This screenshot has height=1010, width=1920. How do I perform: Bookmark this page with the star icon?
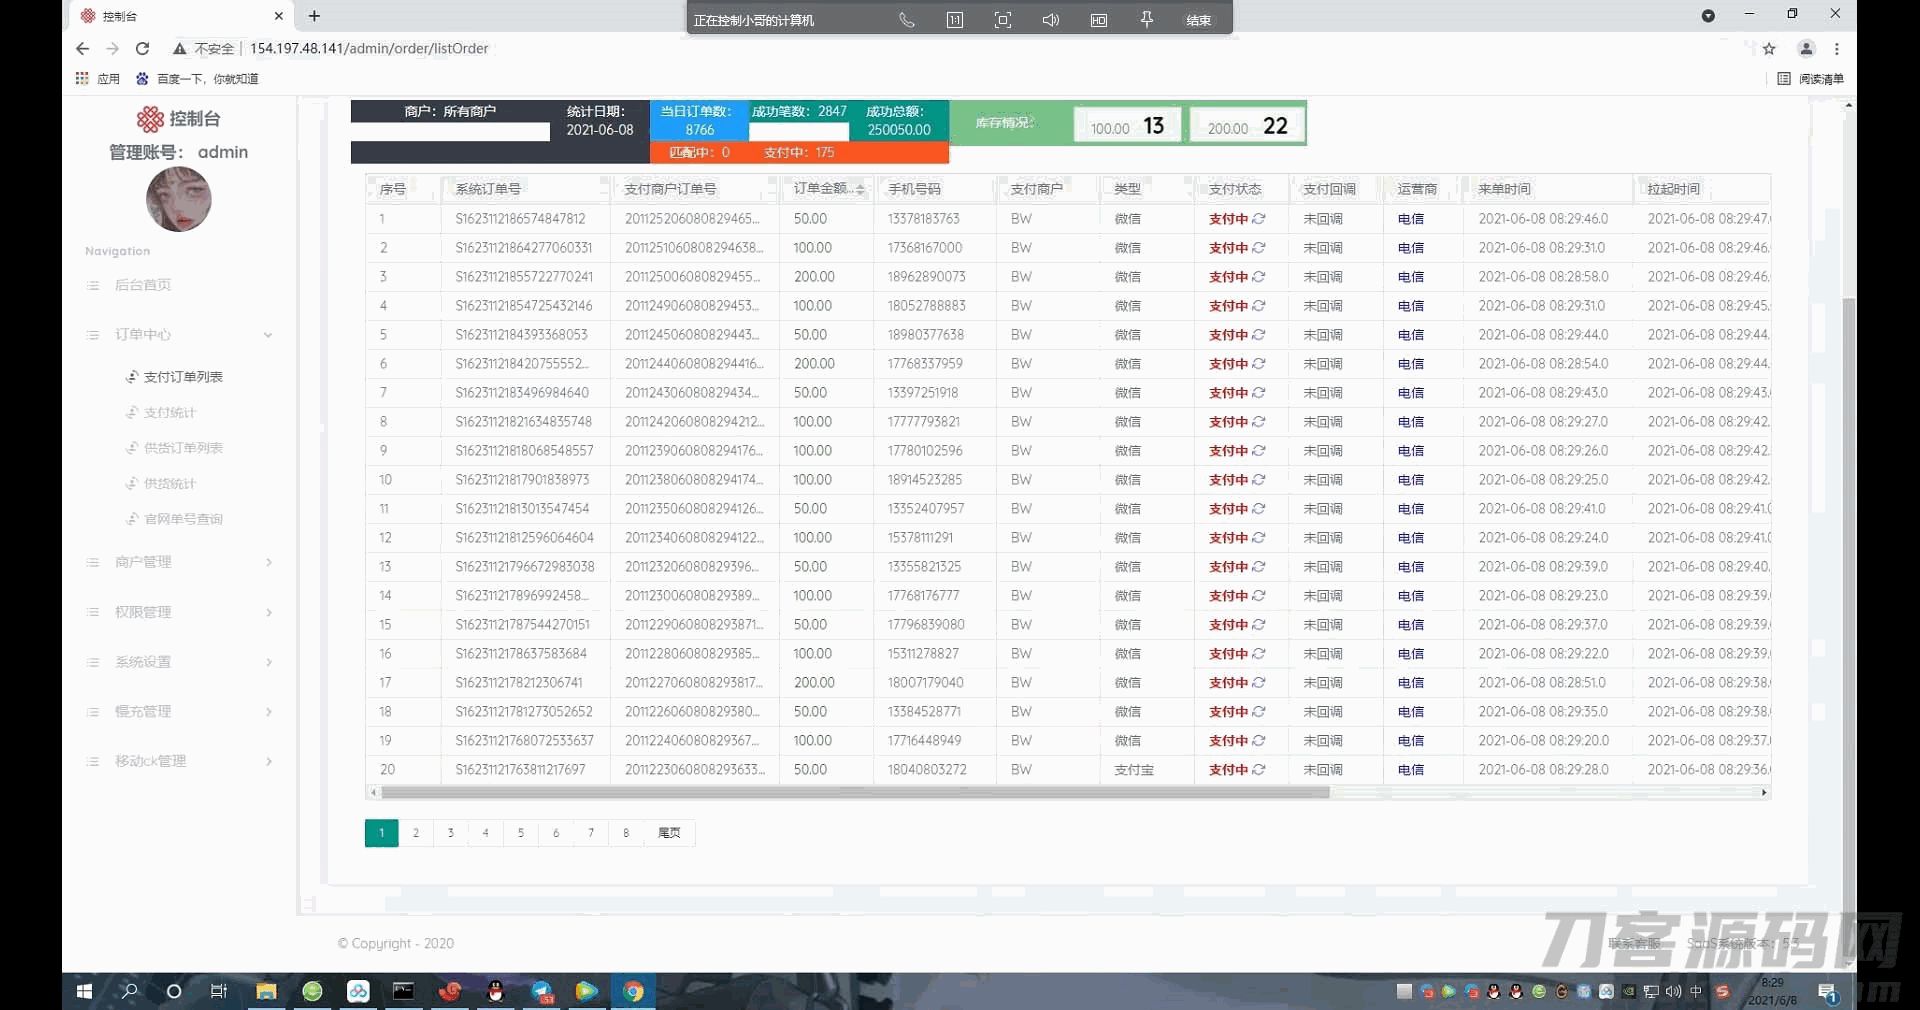pyautogui.click(x=1769, y=48)
